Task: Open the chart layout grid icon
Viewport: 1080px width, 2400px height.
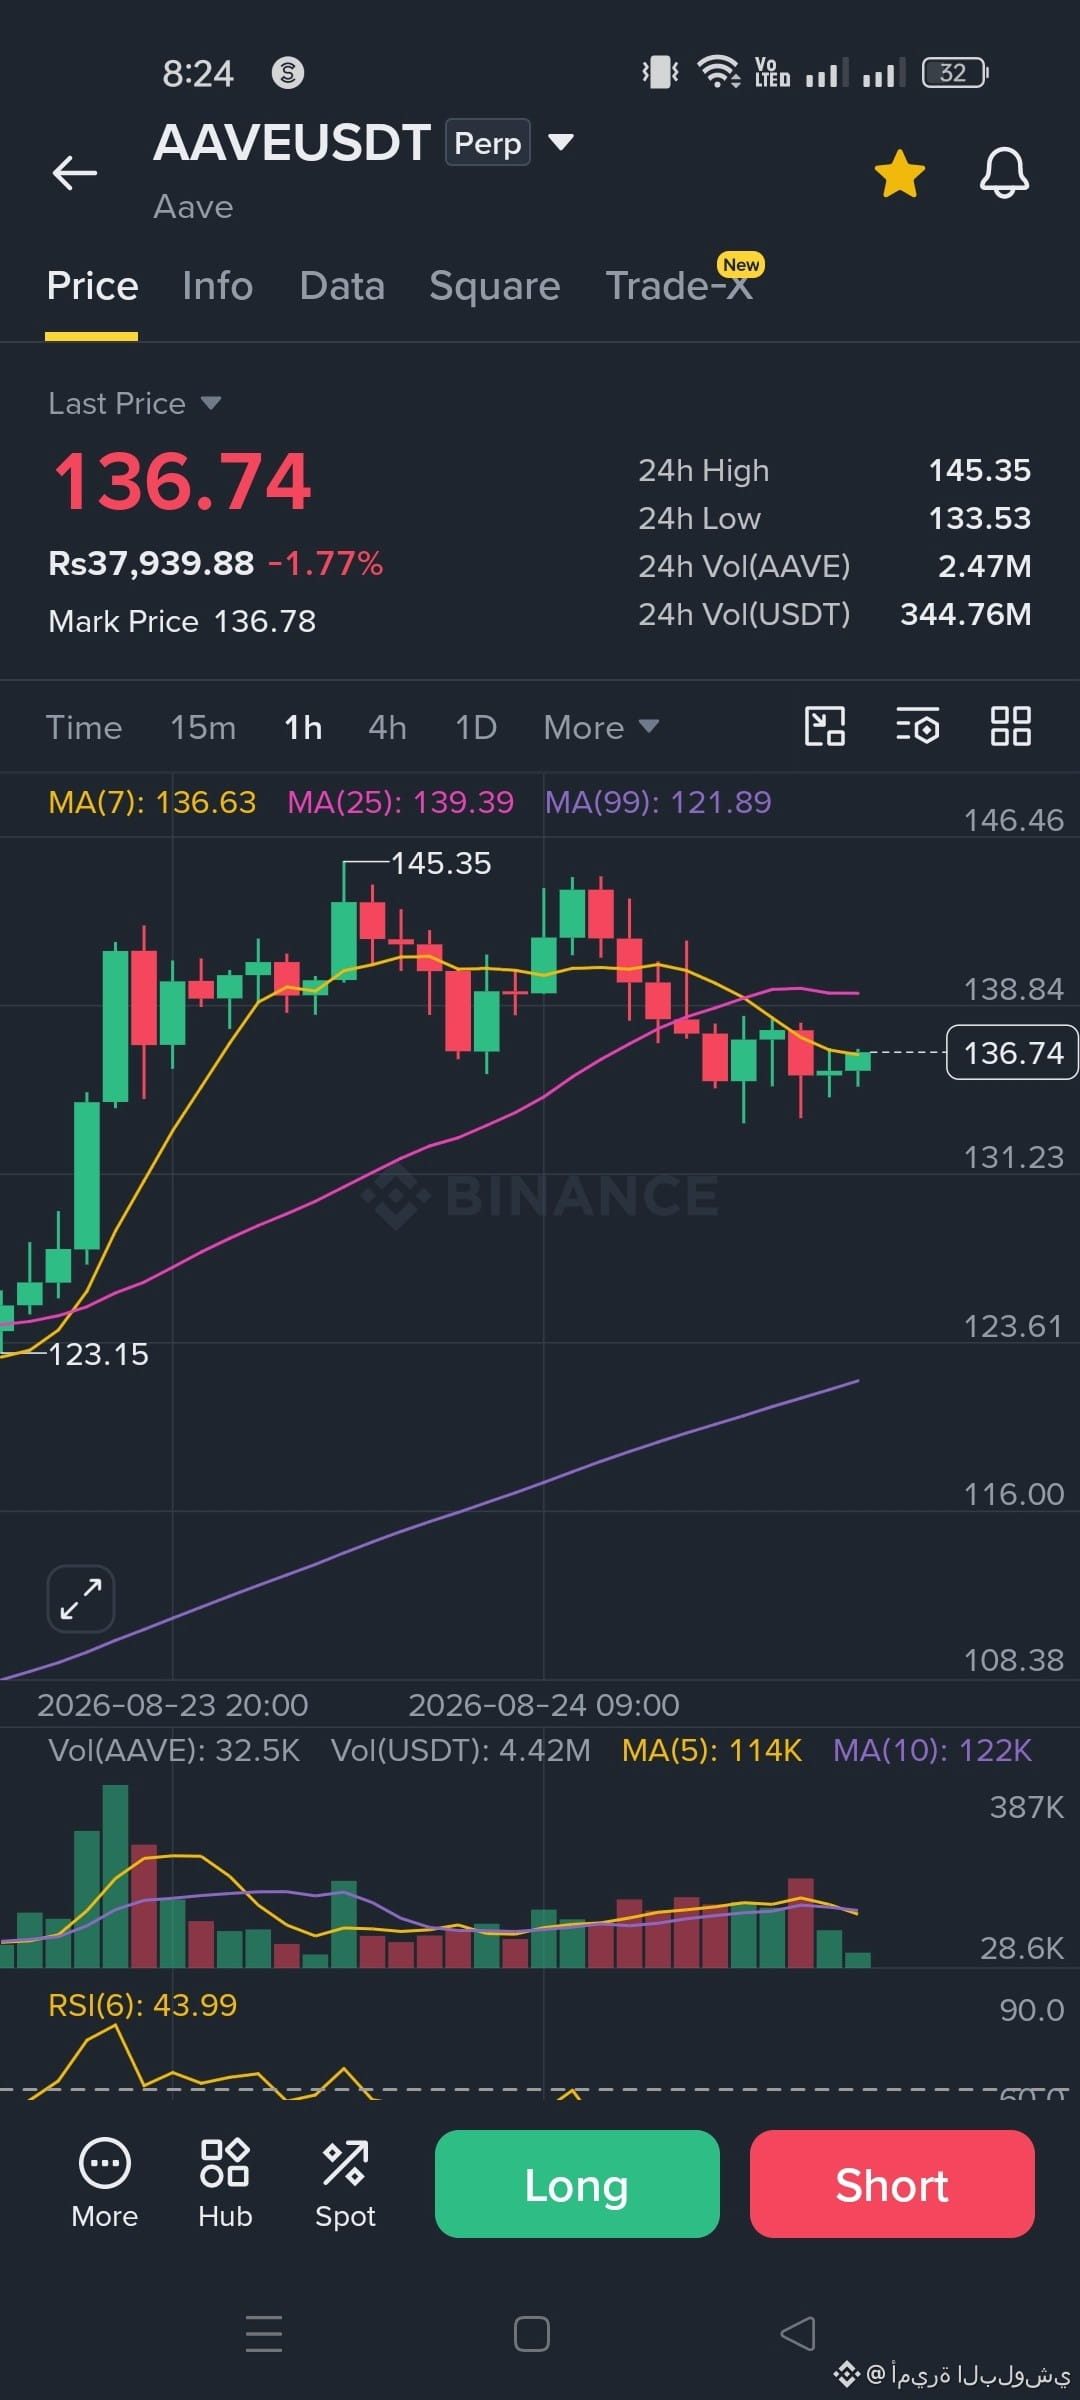Action: 1010,726
